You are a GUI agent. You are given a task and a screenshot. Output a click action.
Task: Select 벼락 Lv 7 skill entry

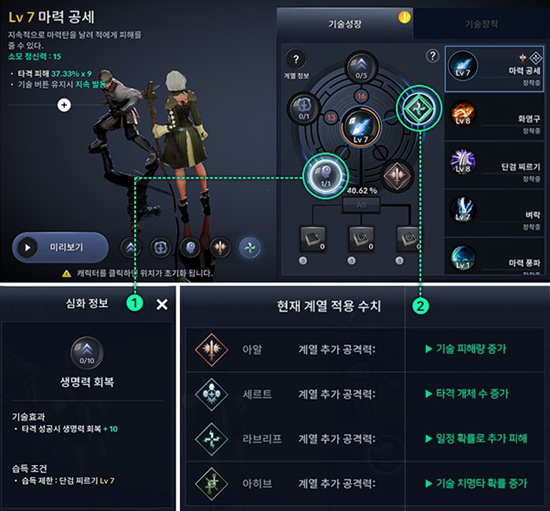(x=495, y=213)
